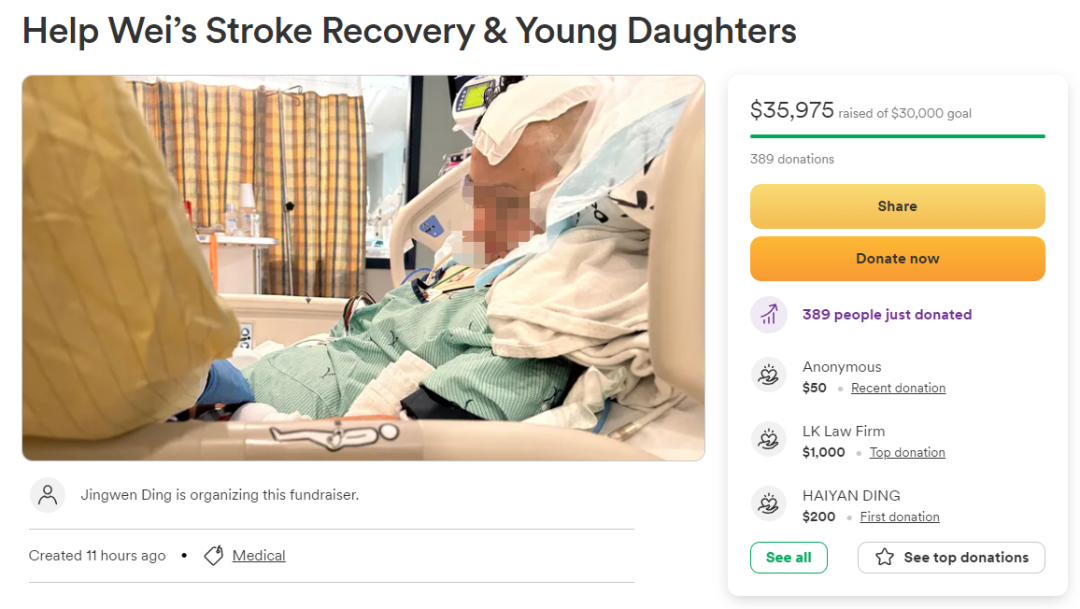1080x609 pixels.
Task: Click the purple trending chart icon
Action: tap(769, 315)
